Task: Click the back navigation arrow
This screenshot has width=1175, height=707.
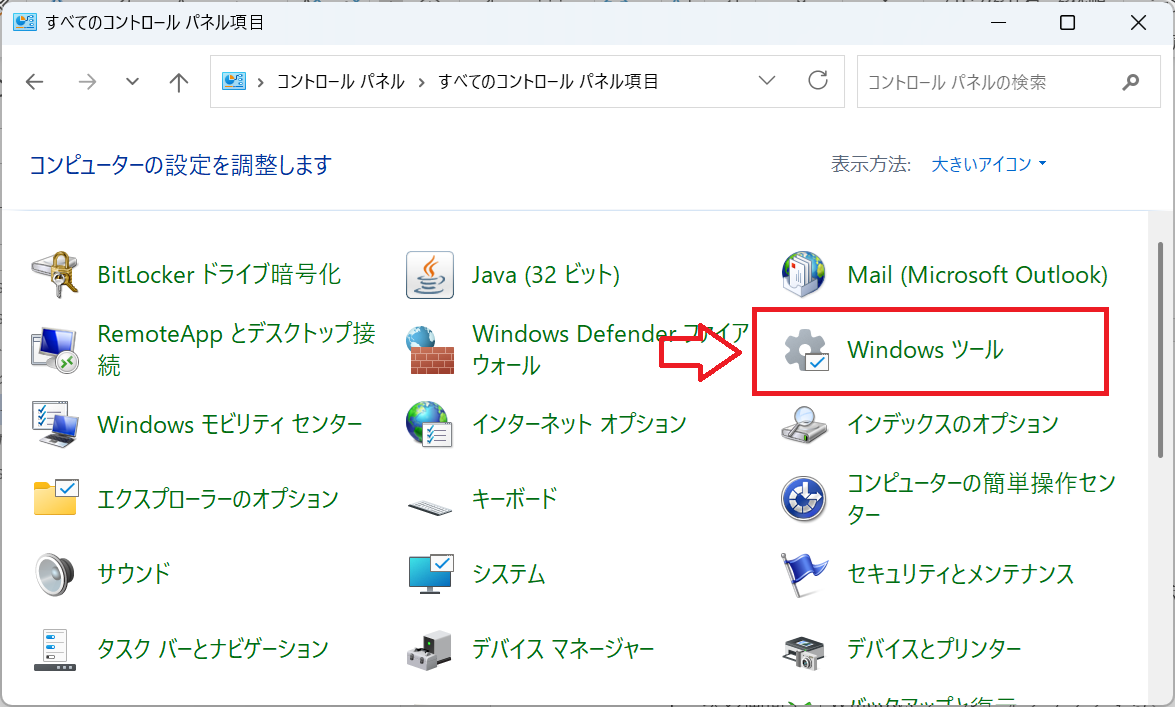Action: pos(34,81)
